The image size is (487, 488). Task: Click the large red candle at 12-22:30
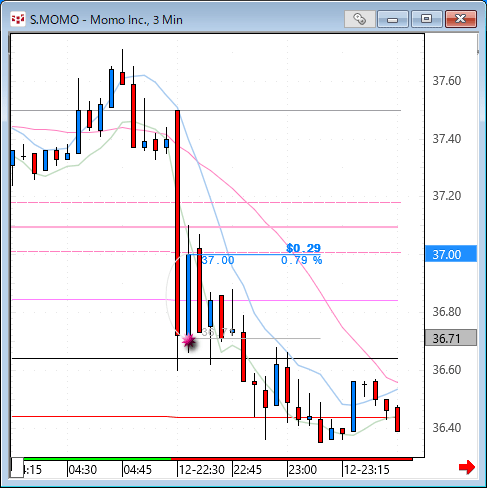pos(178,223)
